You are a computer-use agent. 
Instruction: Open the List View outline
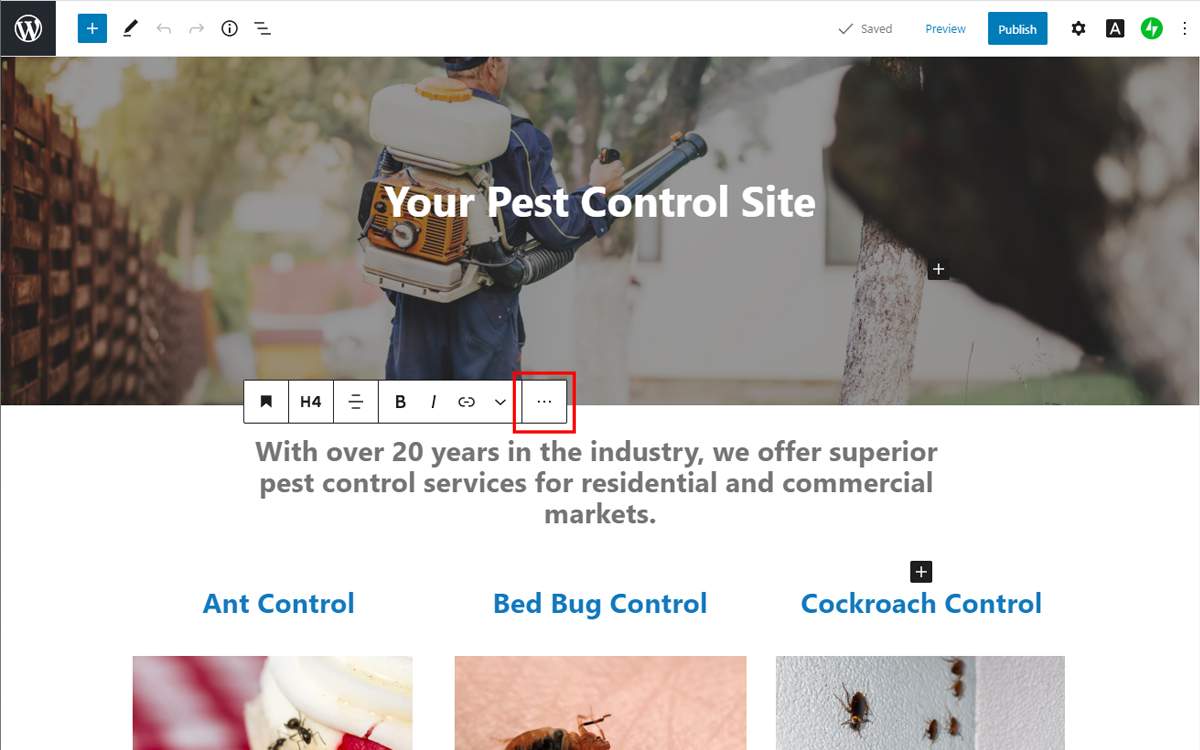(262, 28)
